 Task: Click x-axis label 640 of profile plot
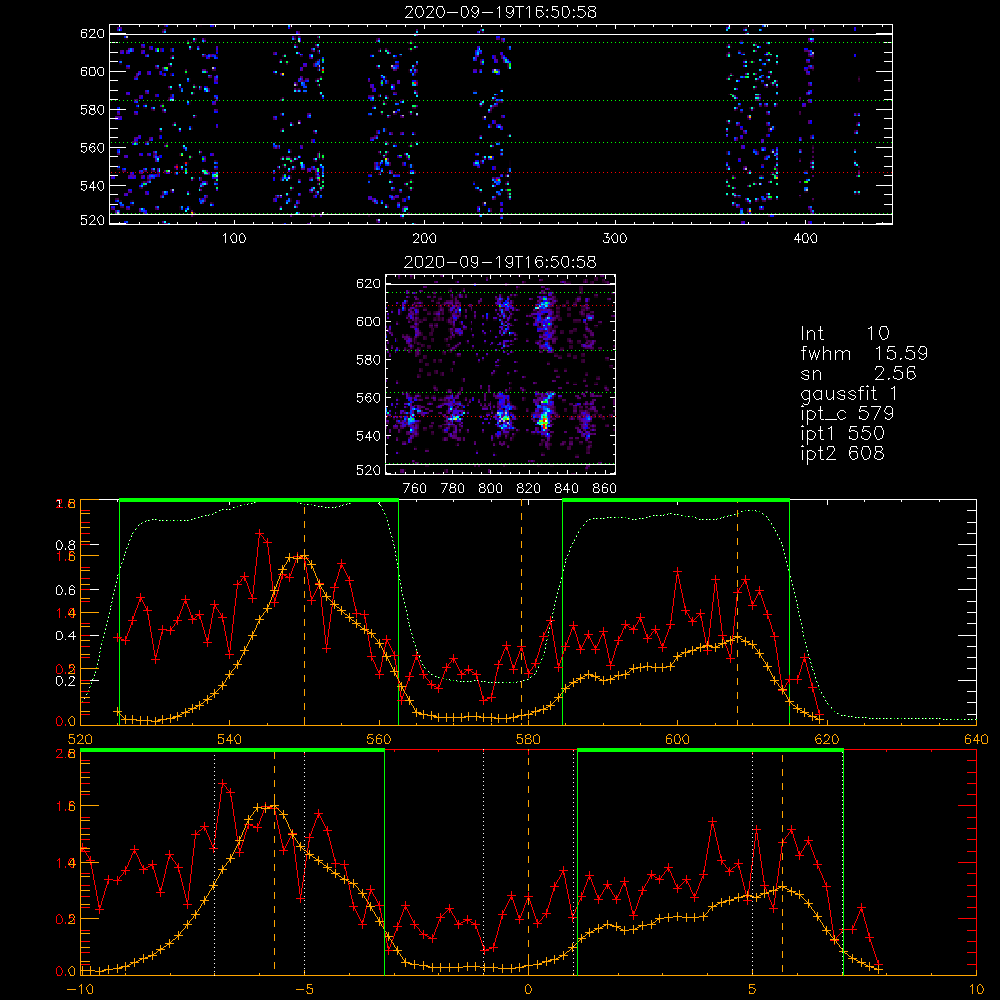coord(976,740)
